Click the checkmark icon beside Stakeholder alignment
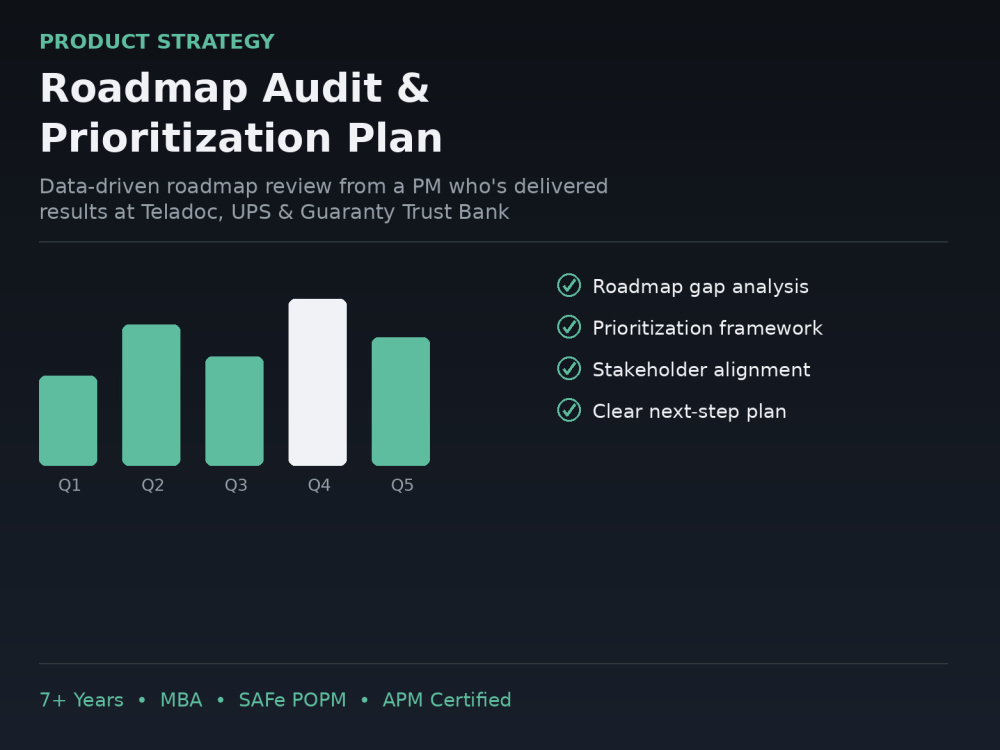1000x750 pixels. (569, 369)
